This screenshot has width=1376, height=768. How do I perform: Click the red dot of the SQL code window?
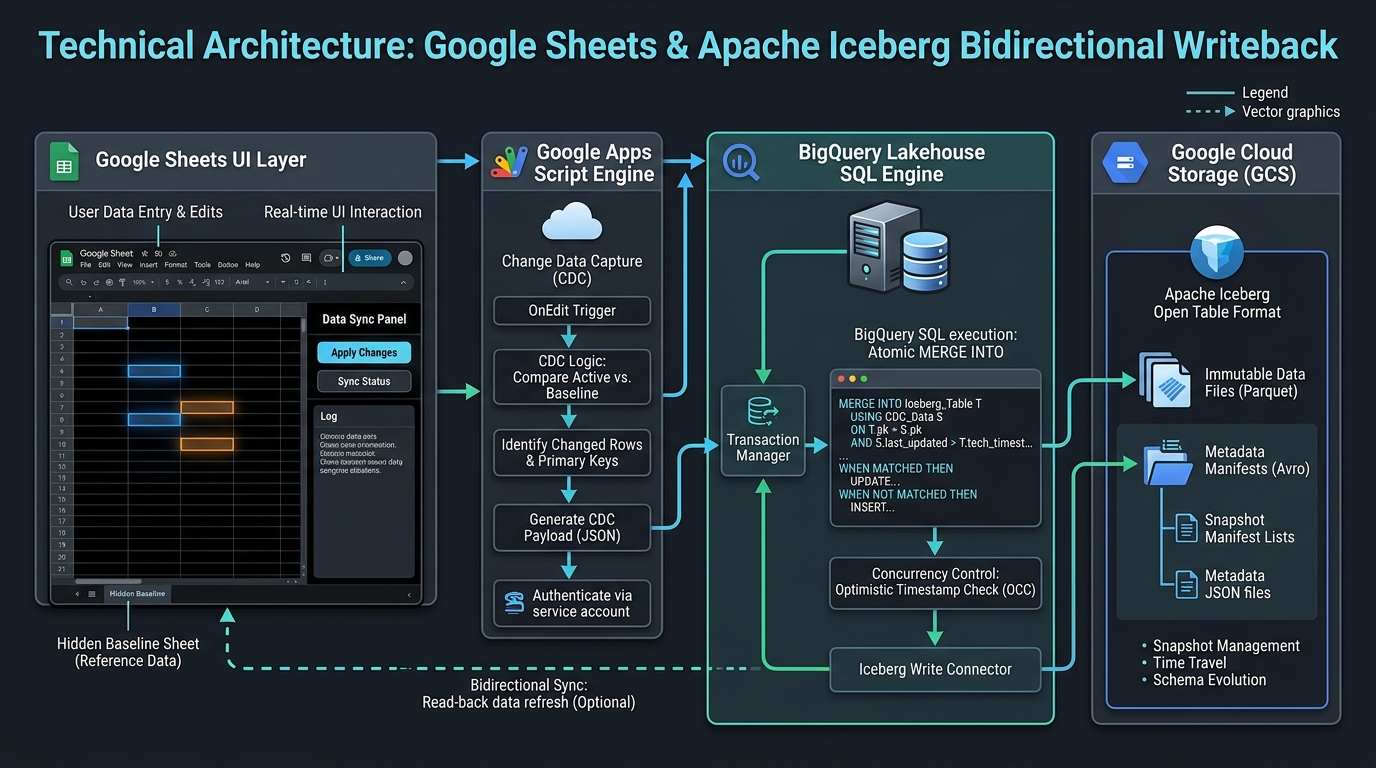[x=841, y=380]
